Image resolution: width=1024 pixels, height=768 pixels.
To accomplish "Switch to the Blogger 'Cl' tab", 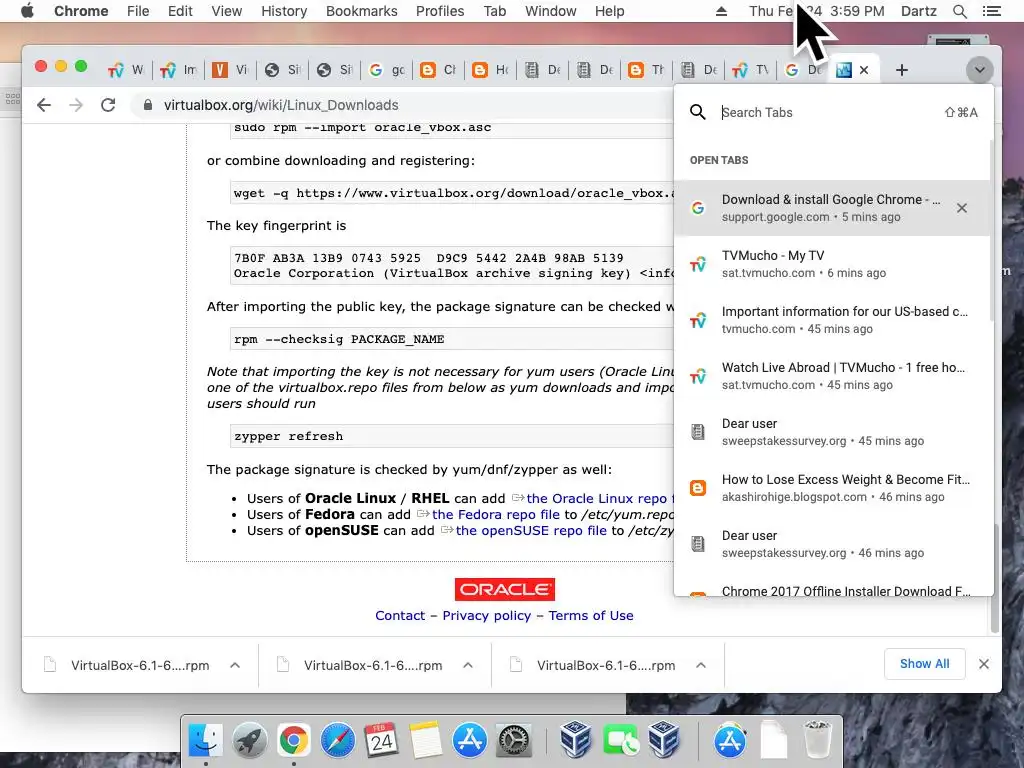I will (438, 70).
